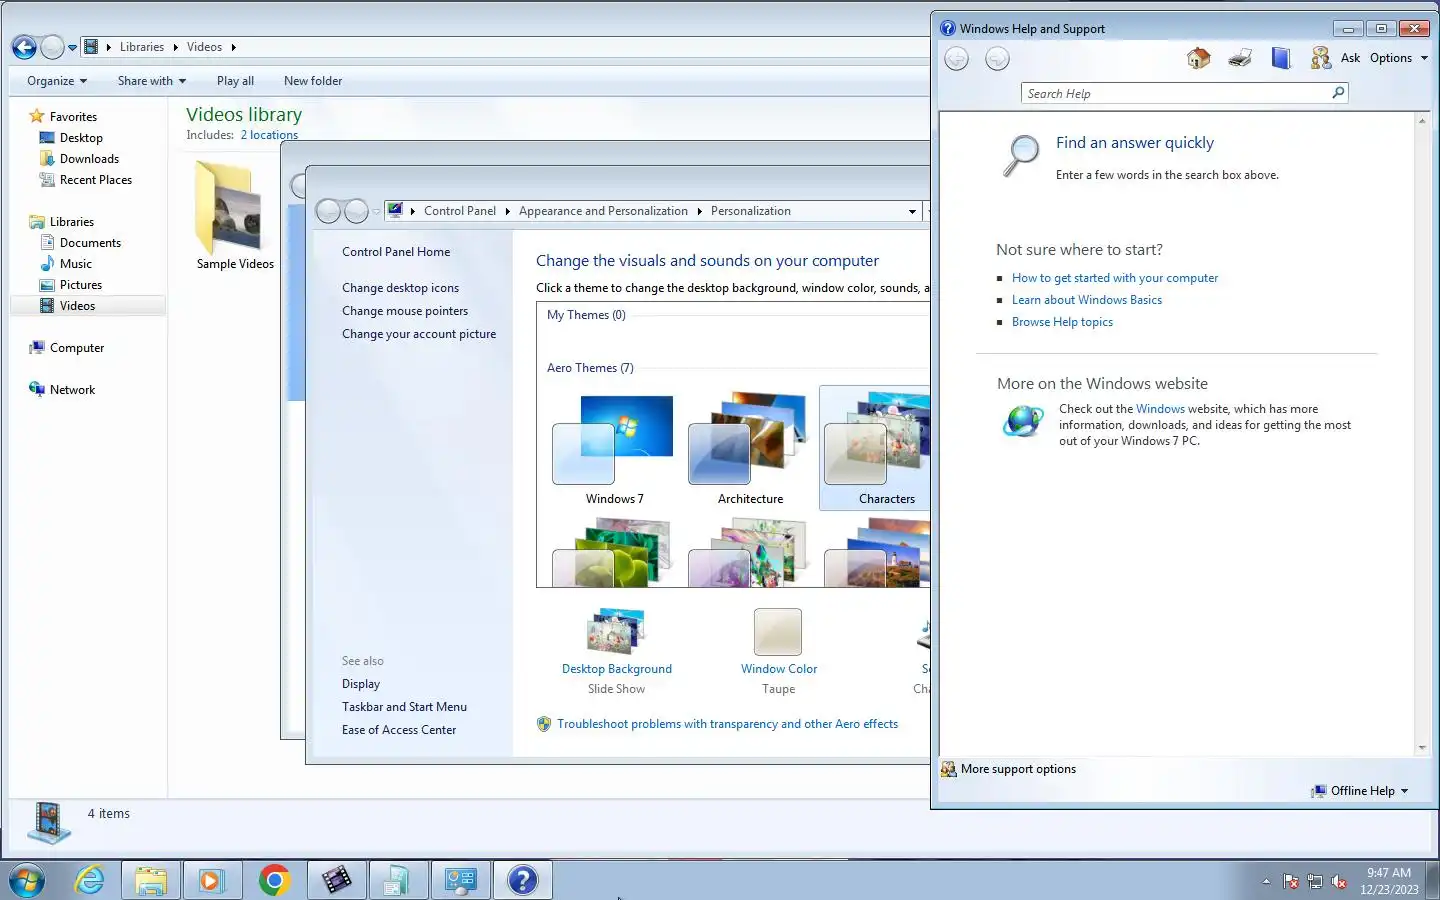Open Google Chrome from taskbar
The image size is (1440, 900).
[x=274, y=880]
